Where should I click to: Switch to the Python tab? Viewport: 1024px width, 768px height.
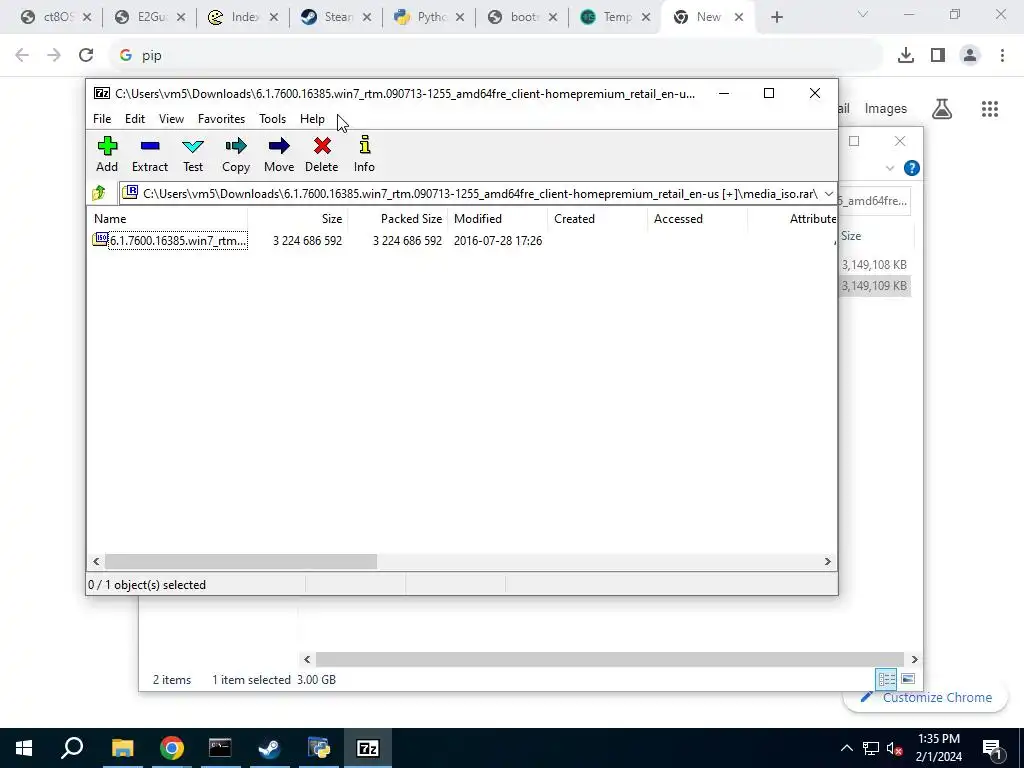pos(430,17)
